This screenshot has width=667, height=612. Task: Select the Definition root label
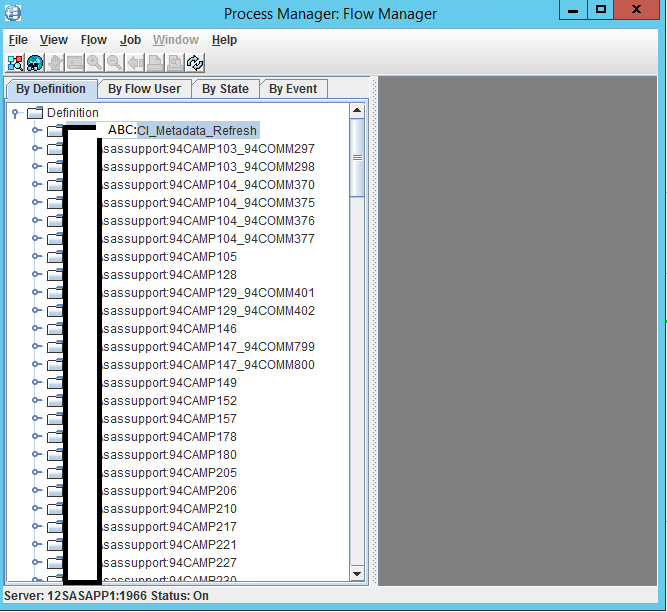73,113
